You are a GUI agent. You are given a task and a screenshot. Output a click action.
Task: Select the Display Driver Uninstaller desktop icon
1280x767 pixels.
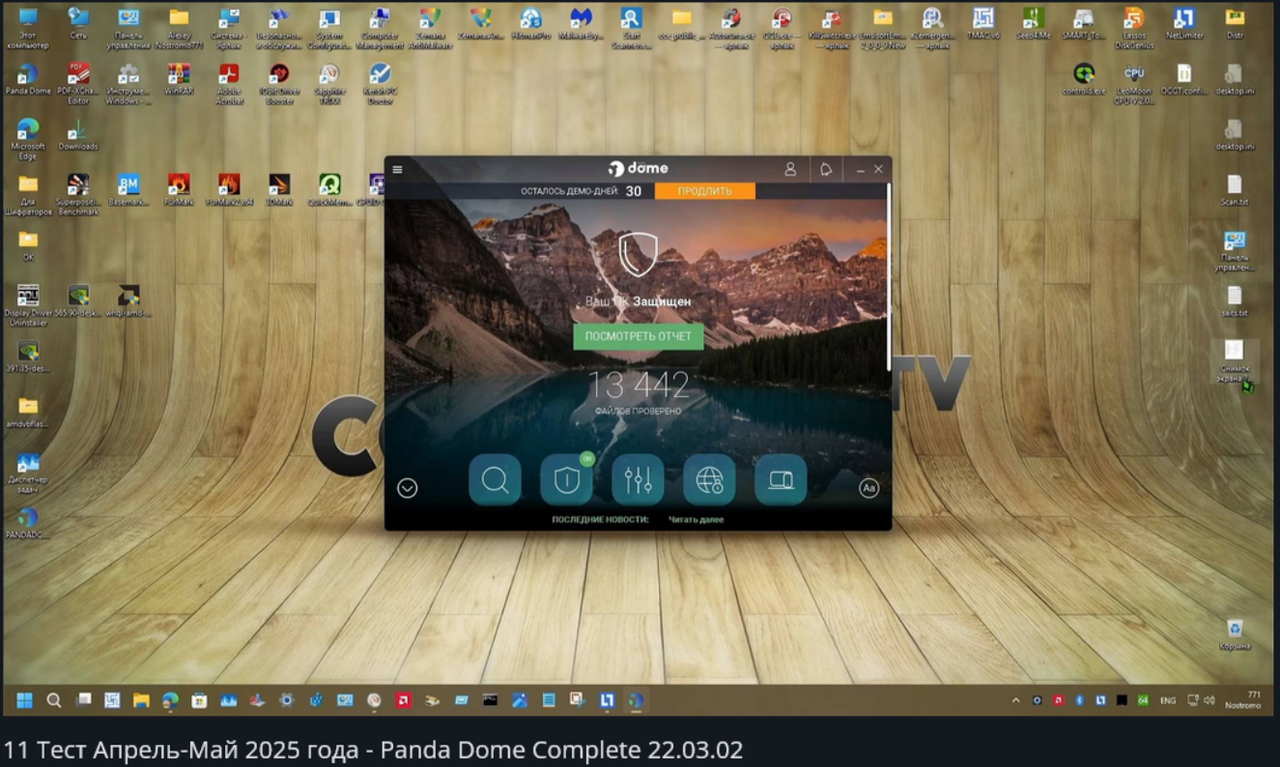click(28, 305)
